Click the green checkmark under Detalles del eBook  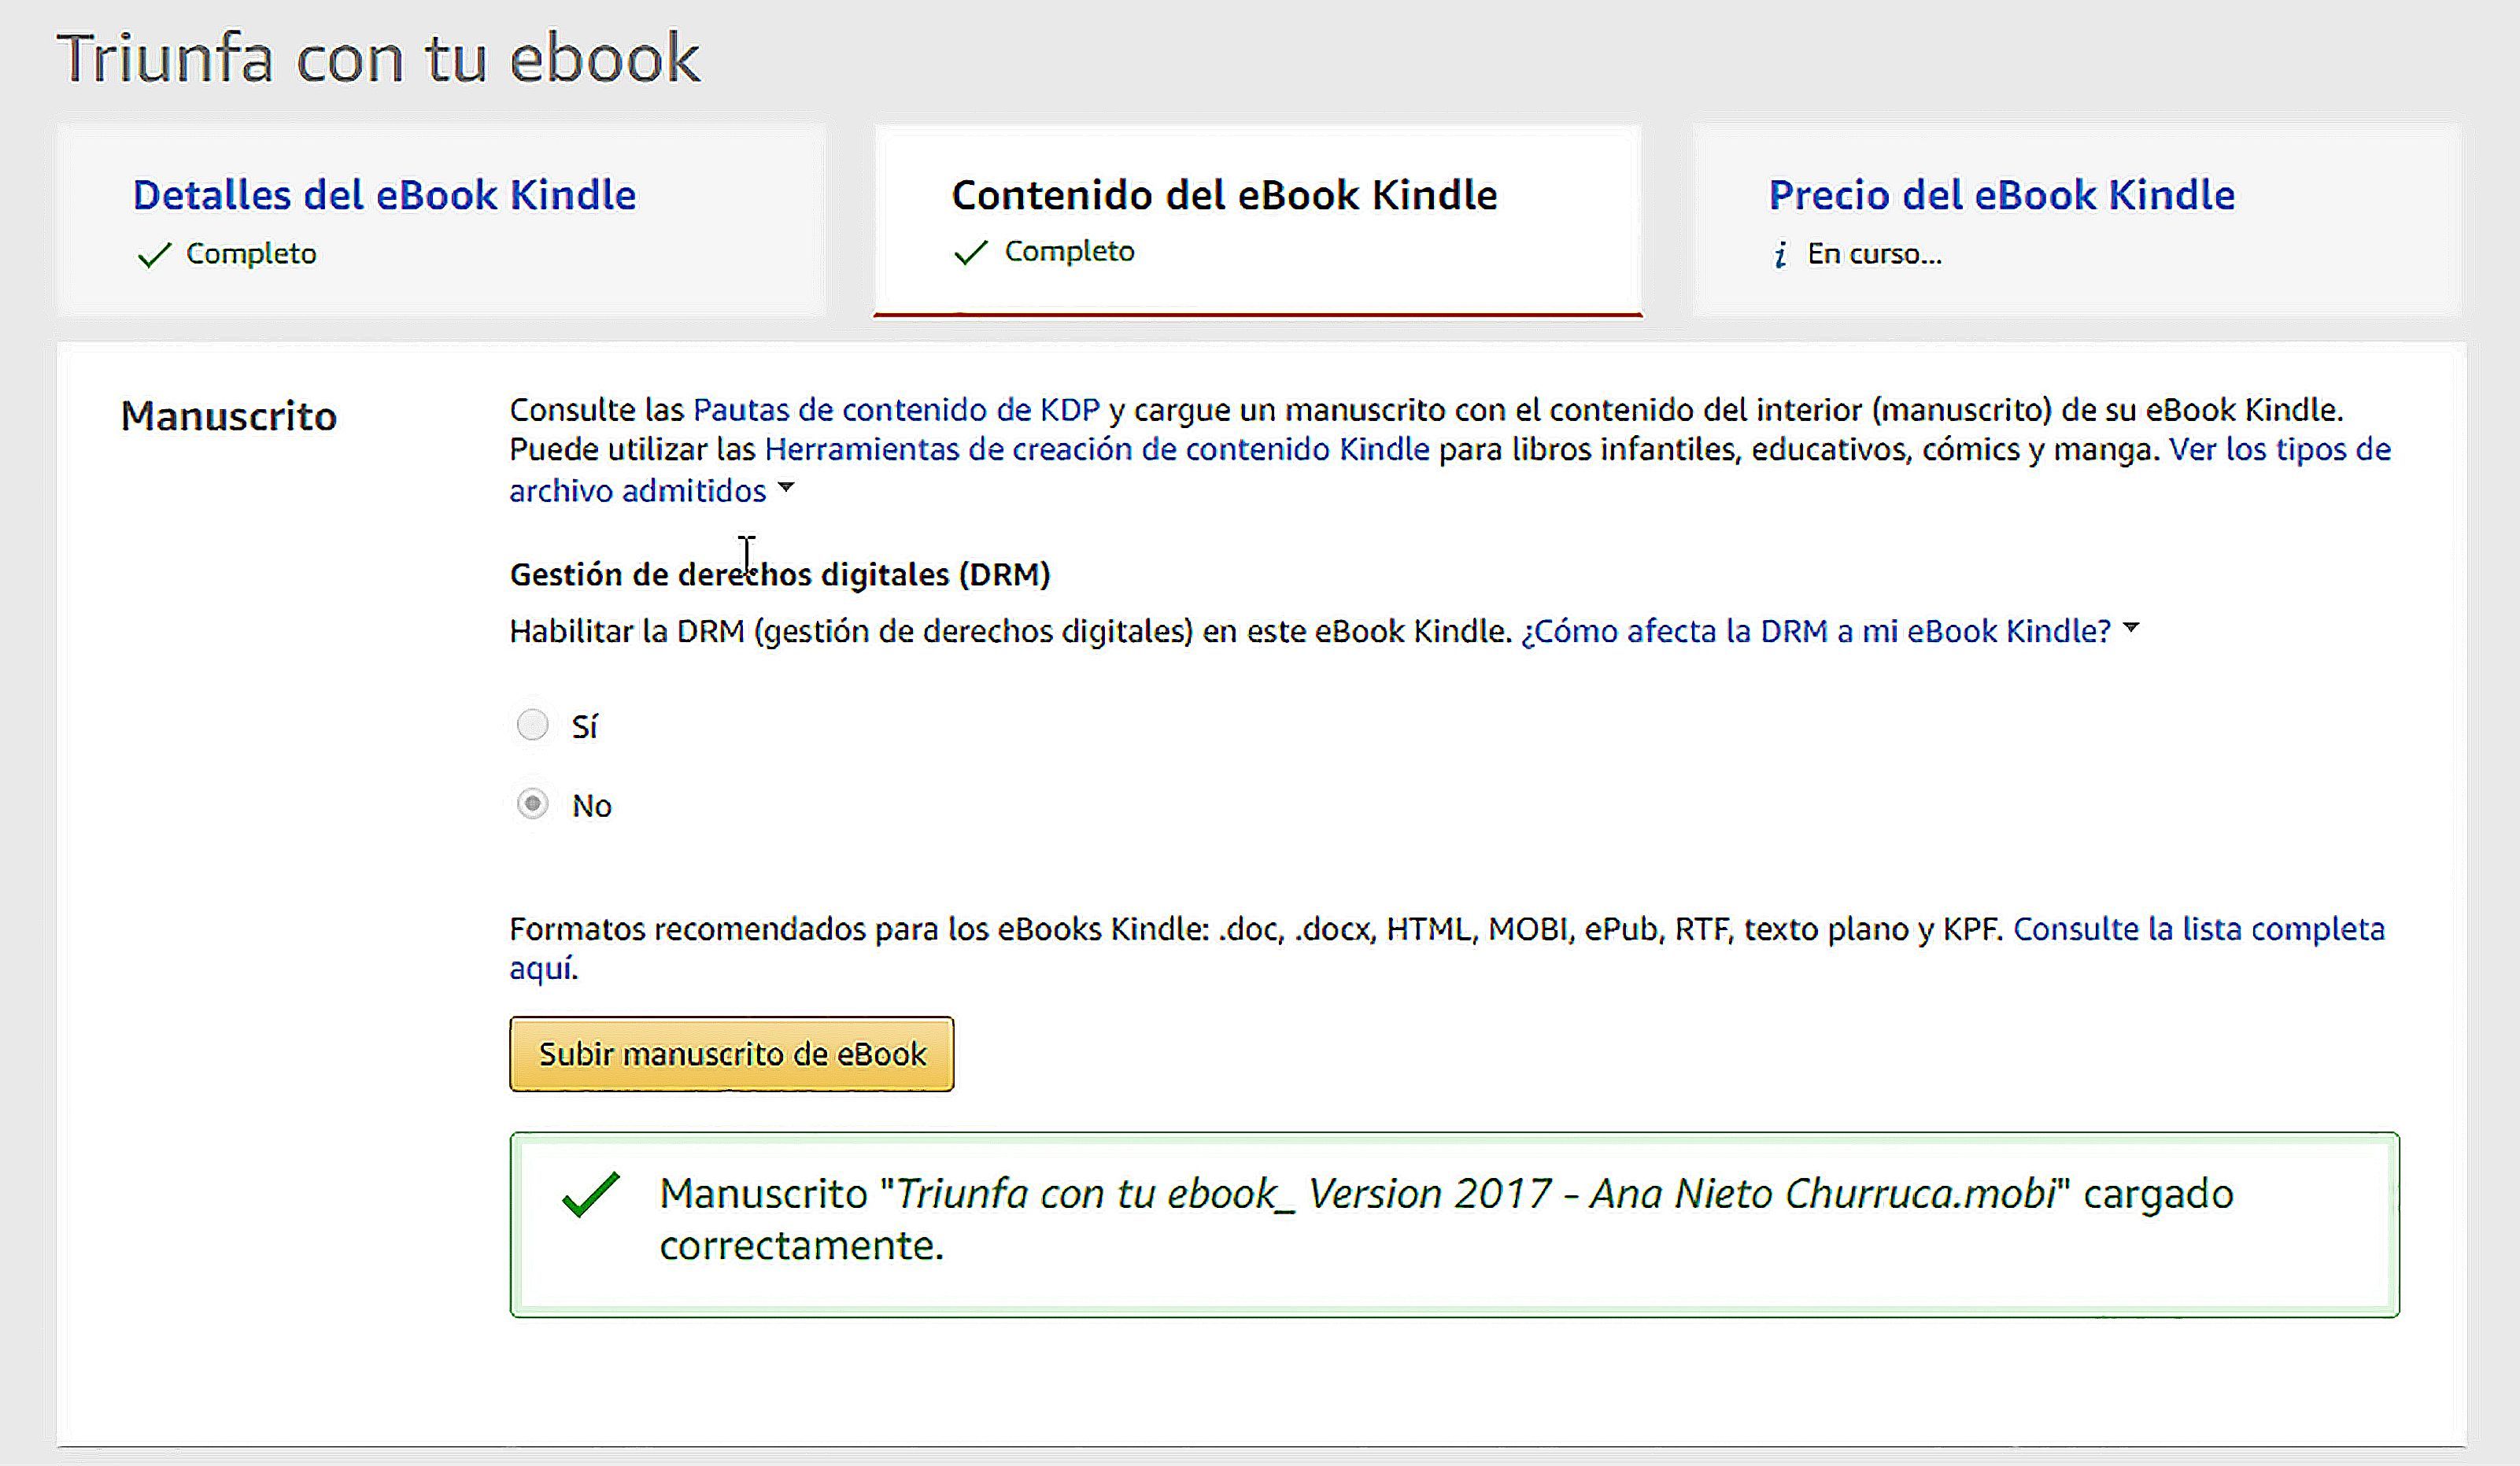154,255
